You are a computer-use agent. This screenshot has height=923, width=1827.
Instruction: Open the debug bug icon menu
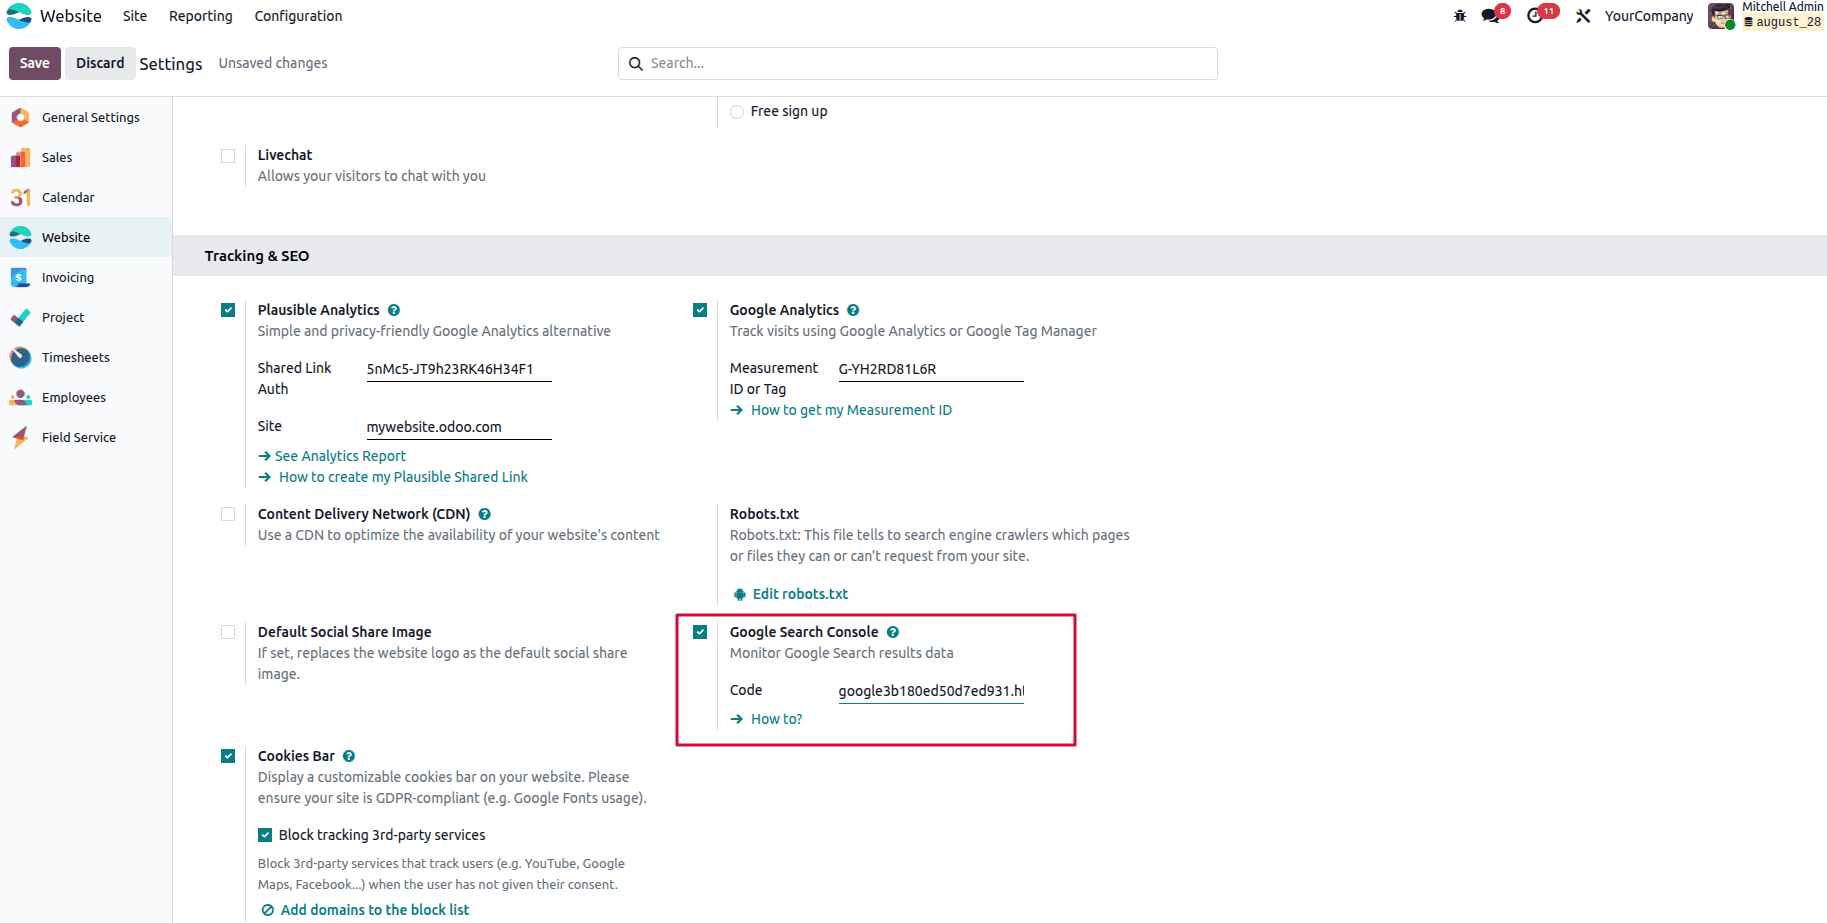tap(1460, 16)
